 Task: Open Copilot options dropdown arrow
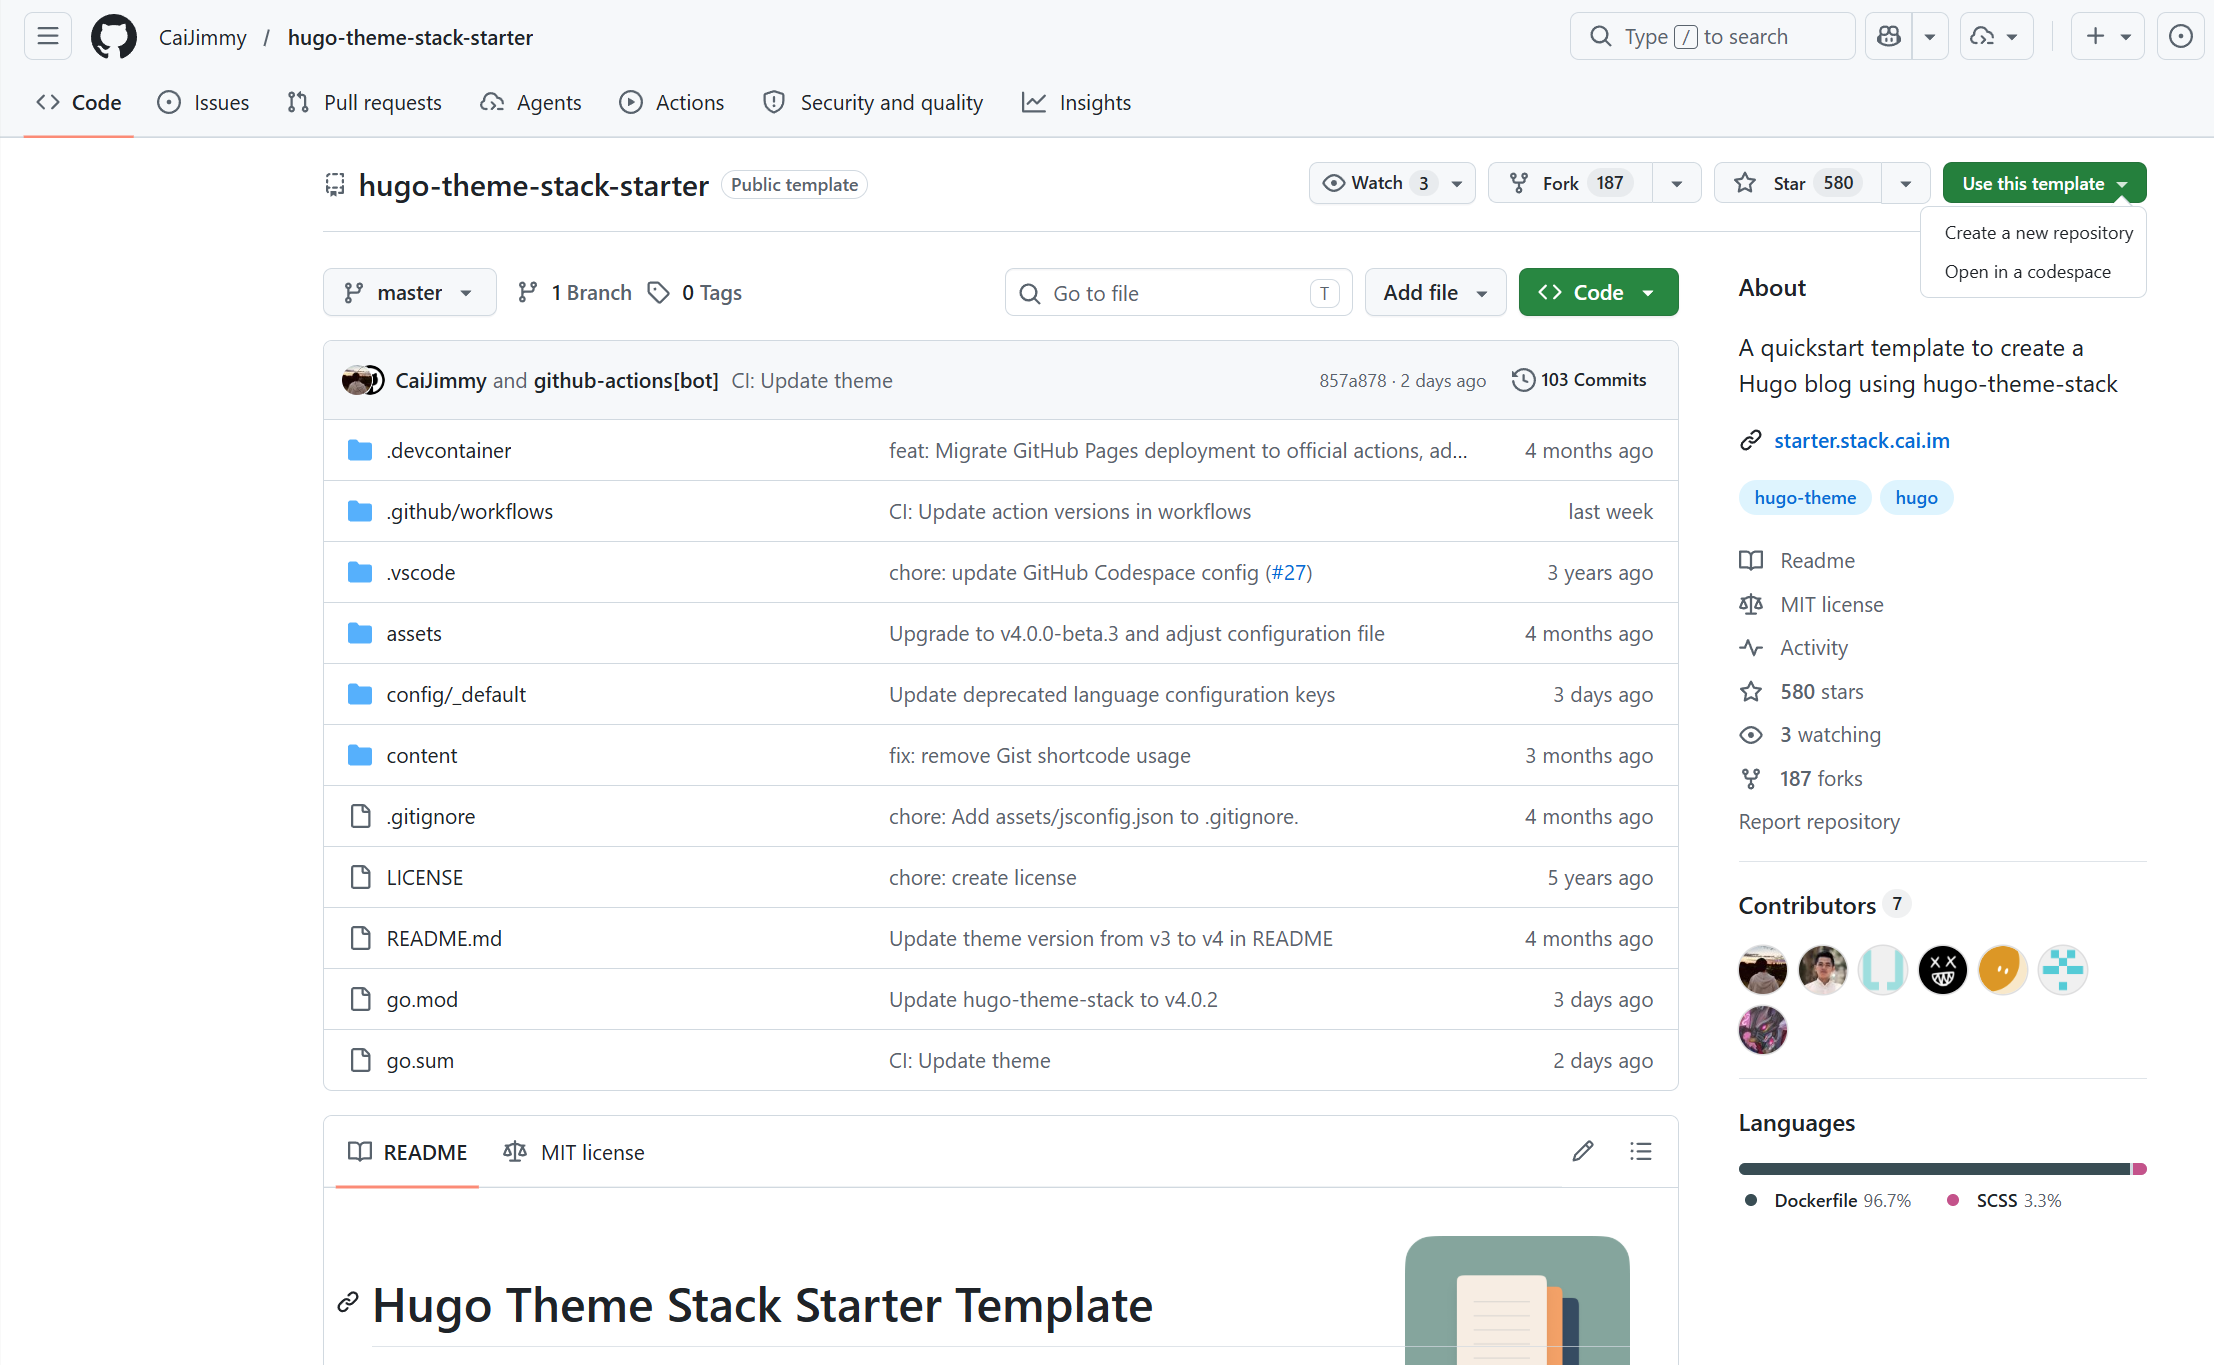coord(1930,37)
